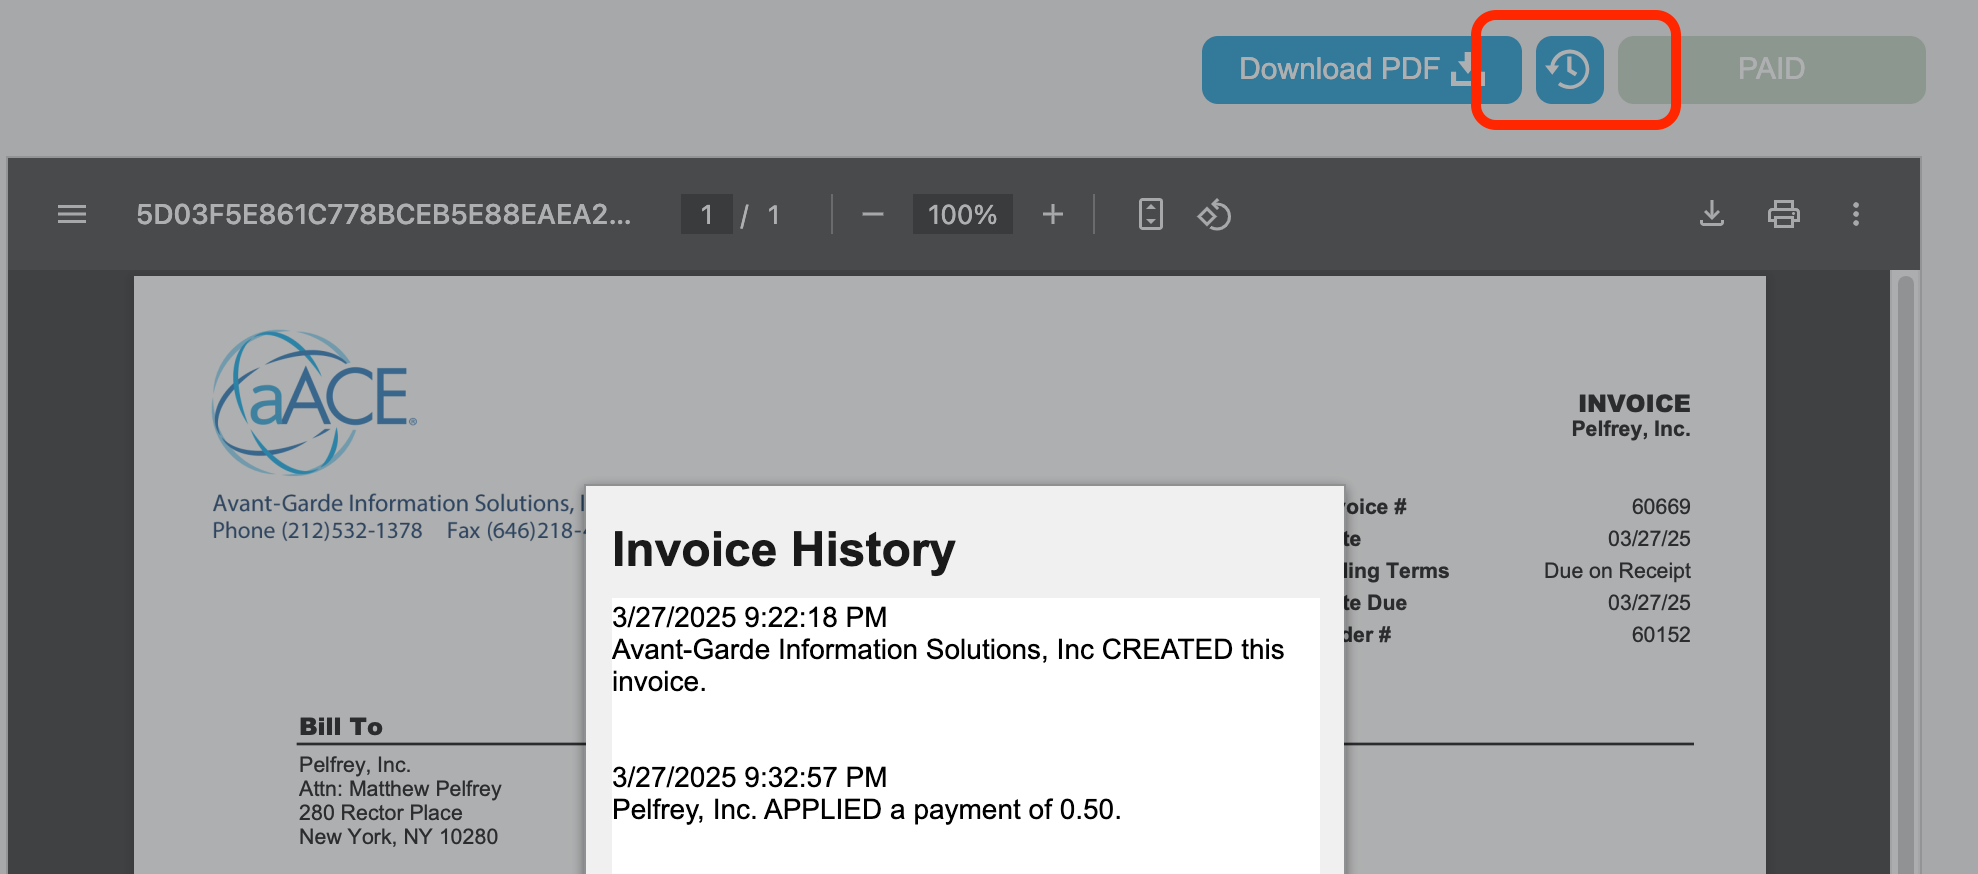Click Pelfrey, Inc. under INVOICE title
This screenshot has width=1978, height=874.
tap(1630, 429)
